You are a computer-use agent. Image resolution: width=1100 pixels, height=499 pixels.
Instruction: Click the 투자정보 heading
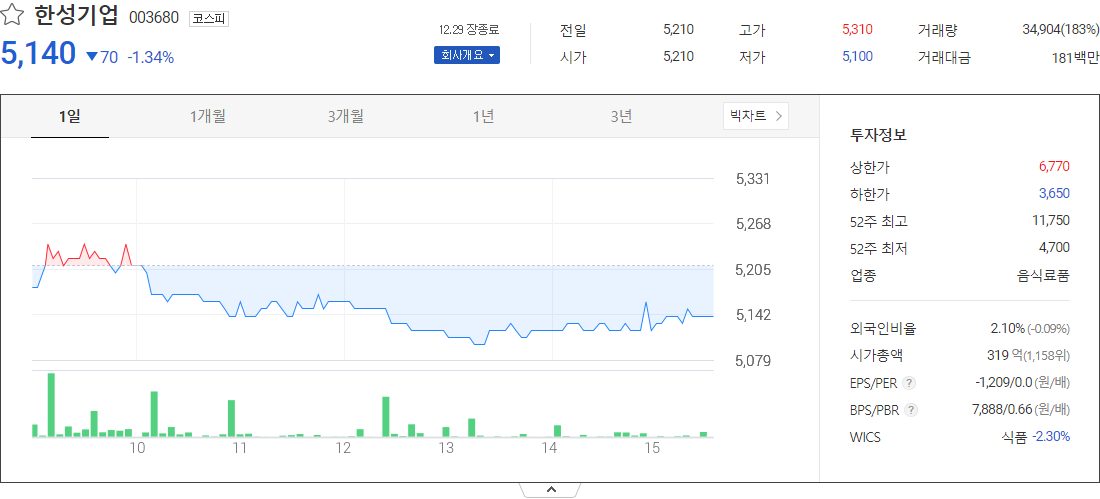878,135
